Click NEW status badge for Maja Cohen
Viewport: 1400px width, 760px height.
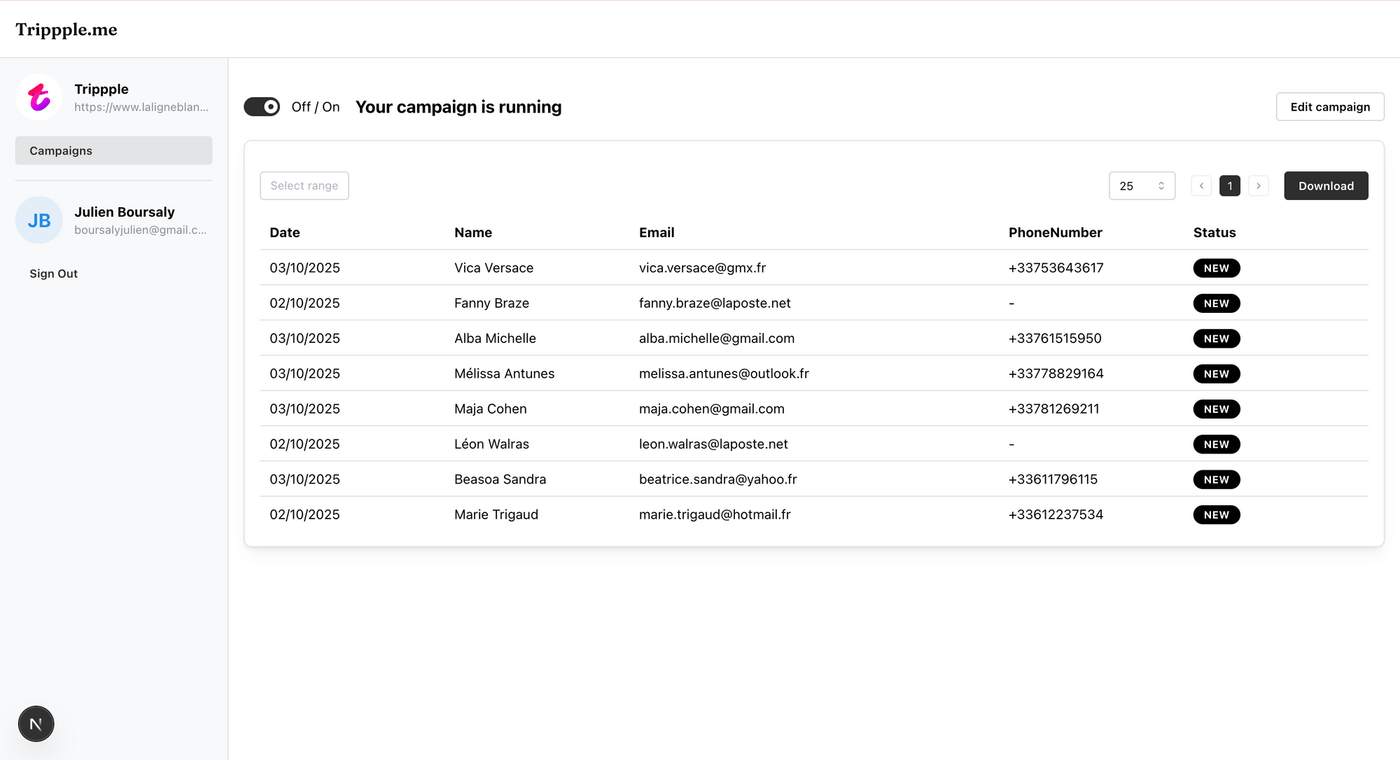click(1216, 409)
